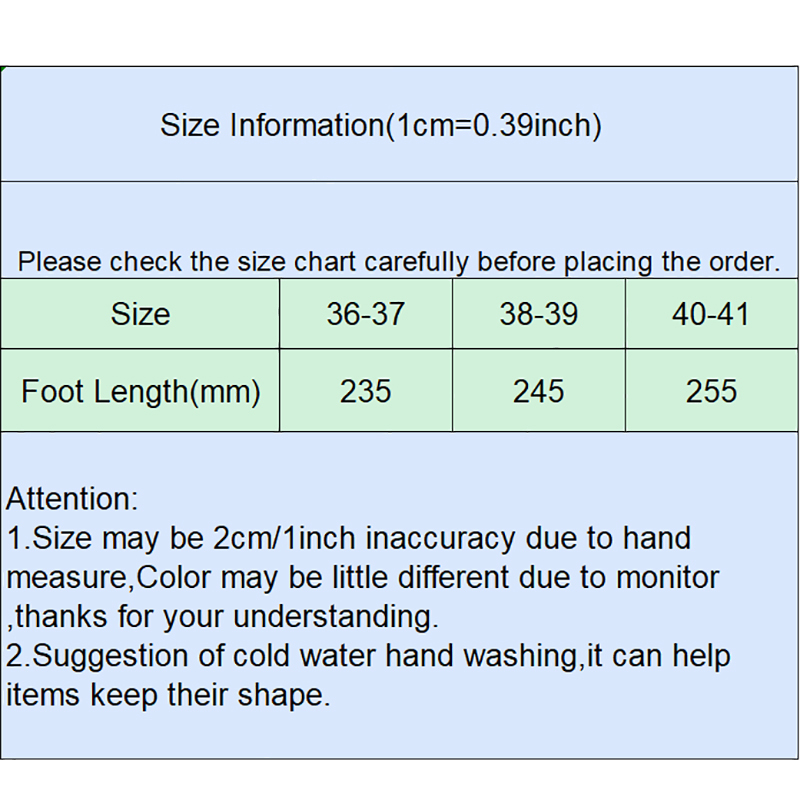Select the 36-37 size cell
800x800 pixels.
click(x=365, y=314)
